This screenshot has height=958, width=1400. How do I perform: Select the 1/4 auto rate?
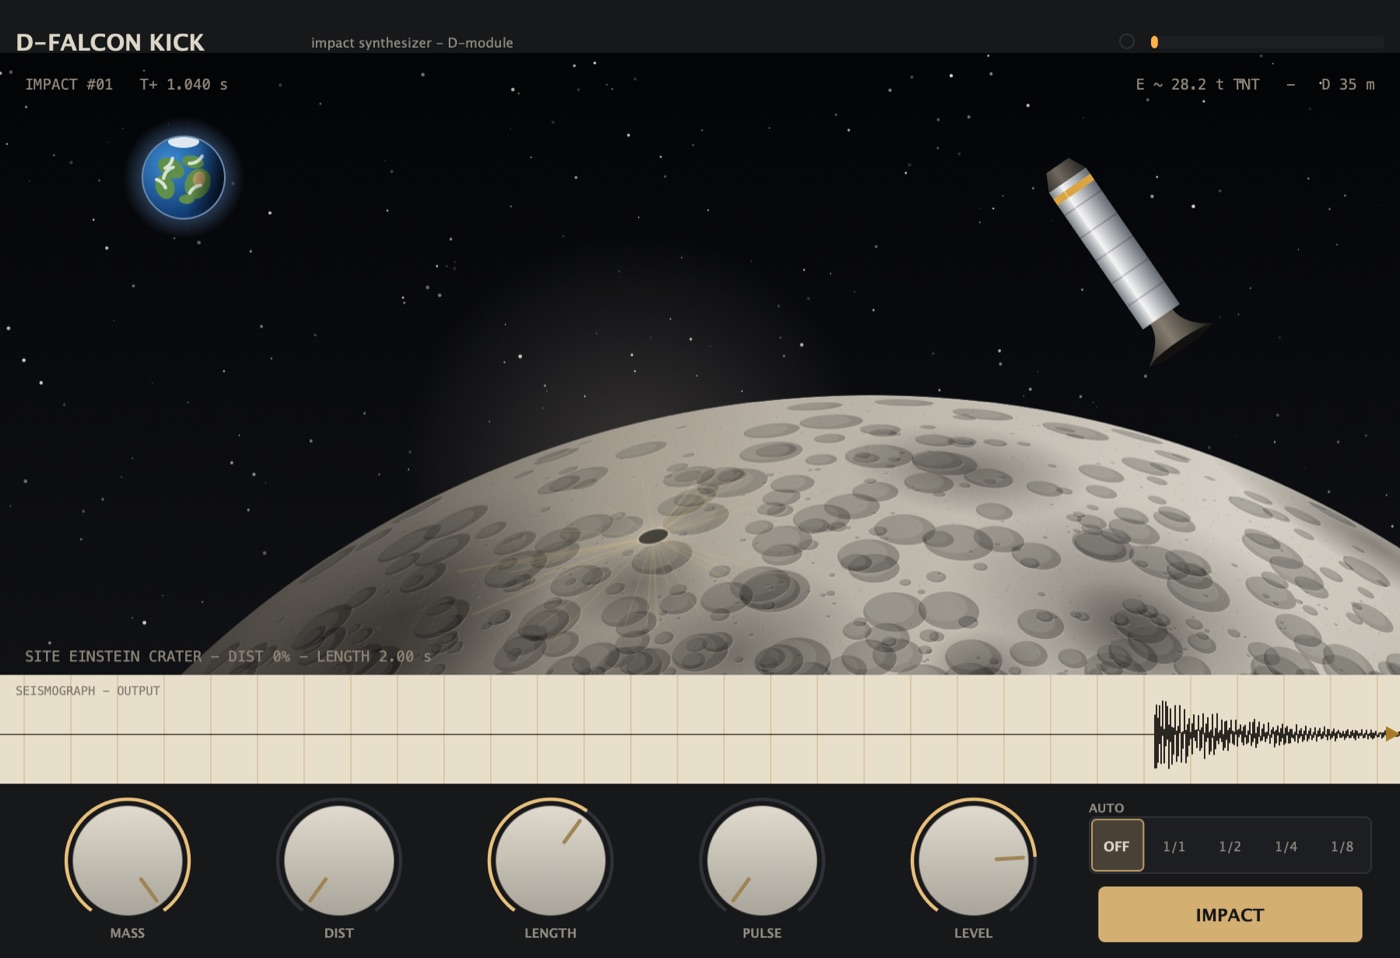point(1286,846)
